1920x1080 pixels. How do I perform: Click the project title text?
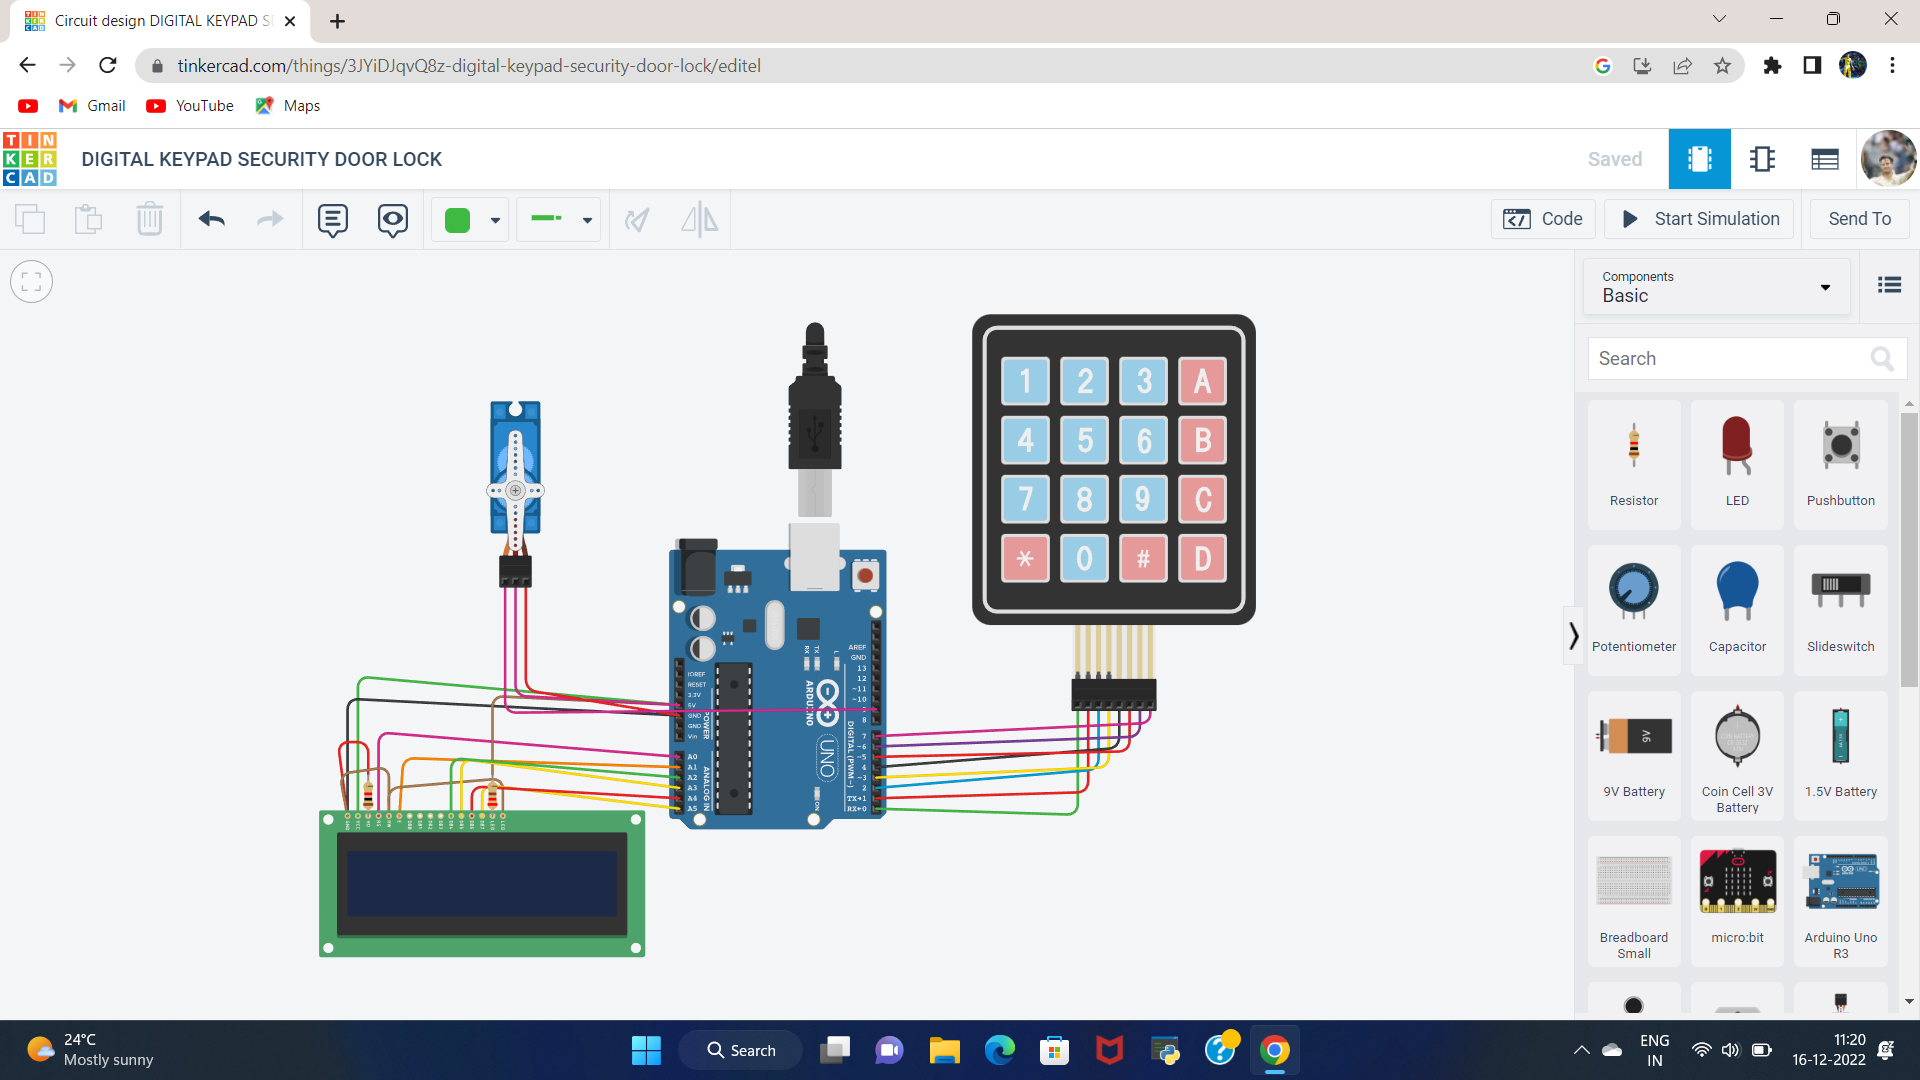(x=261, y=159)
